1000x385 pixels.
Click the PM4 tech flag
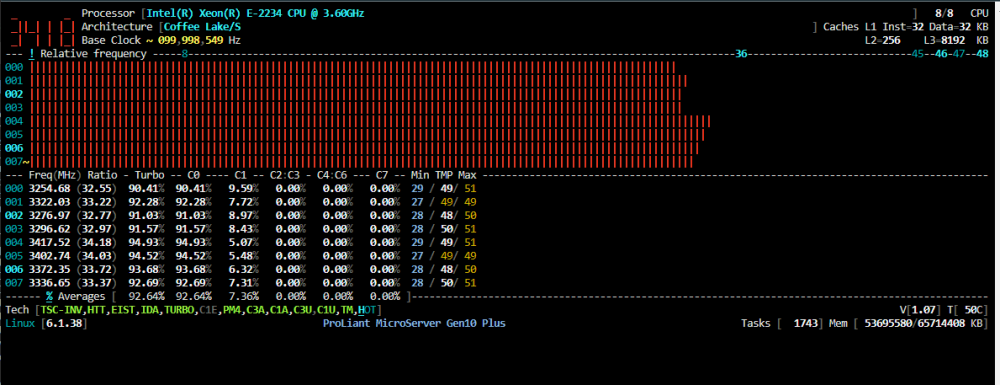click(x=231, y=310)
